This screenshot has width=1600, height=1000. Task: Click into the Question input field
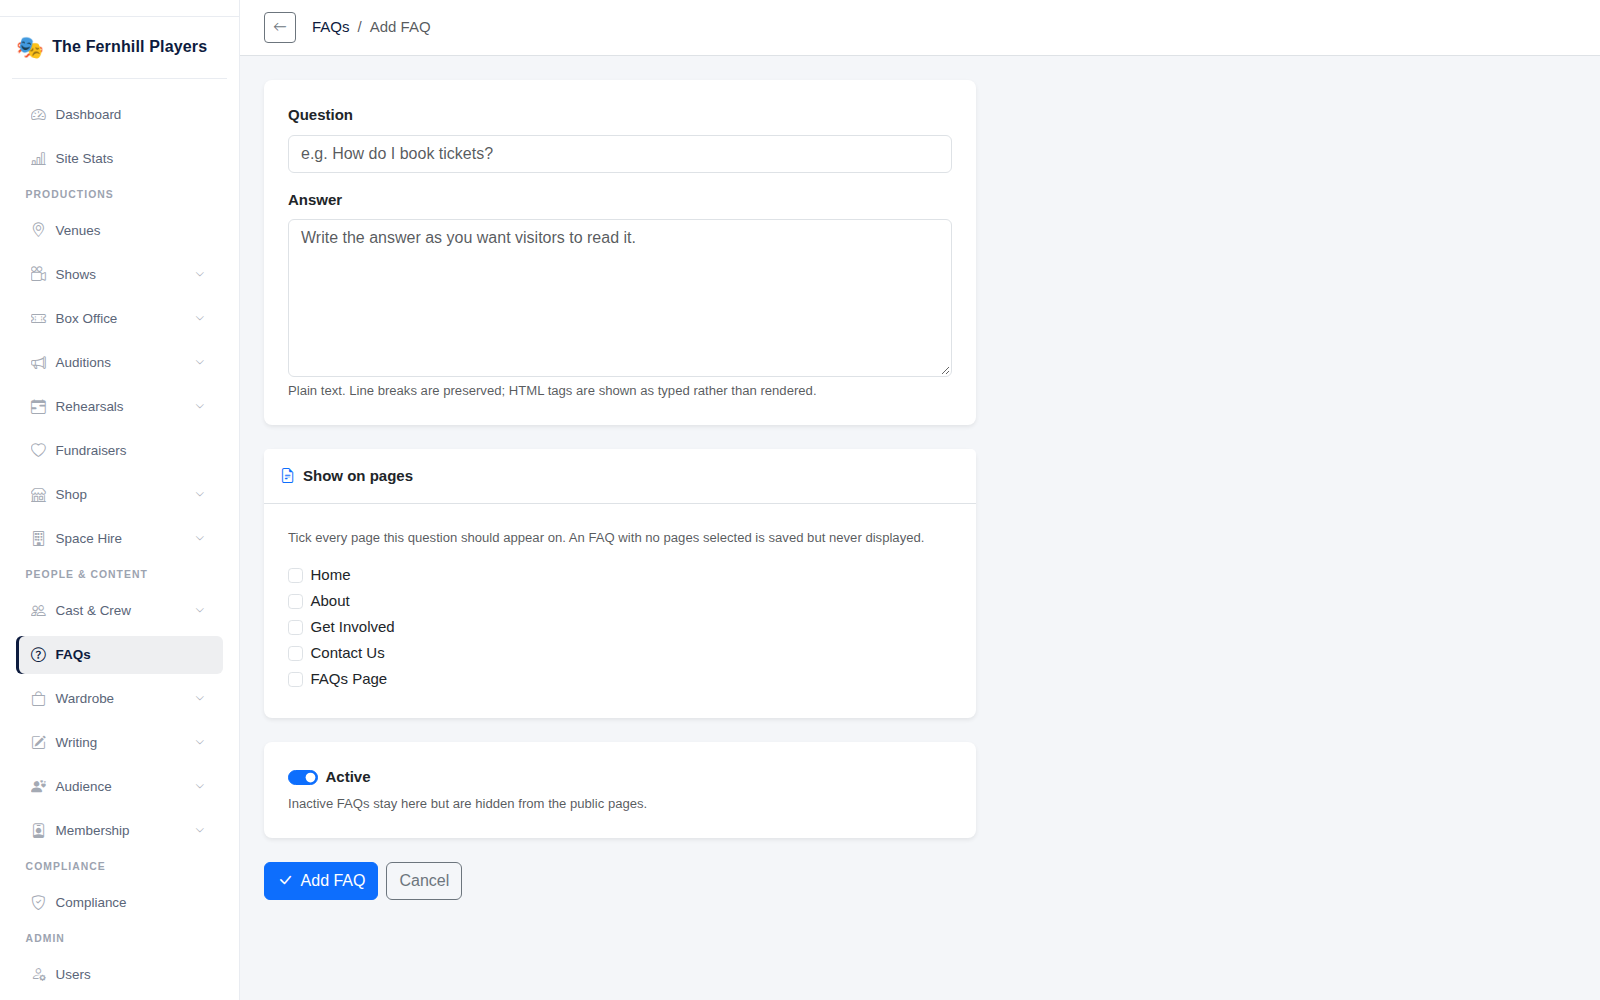(620, 154)
